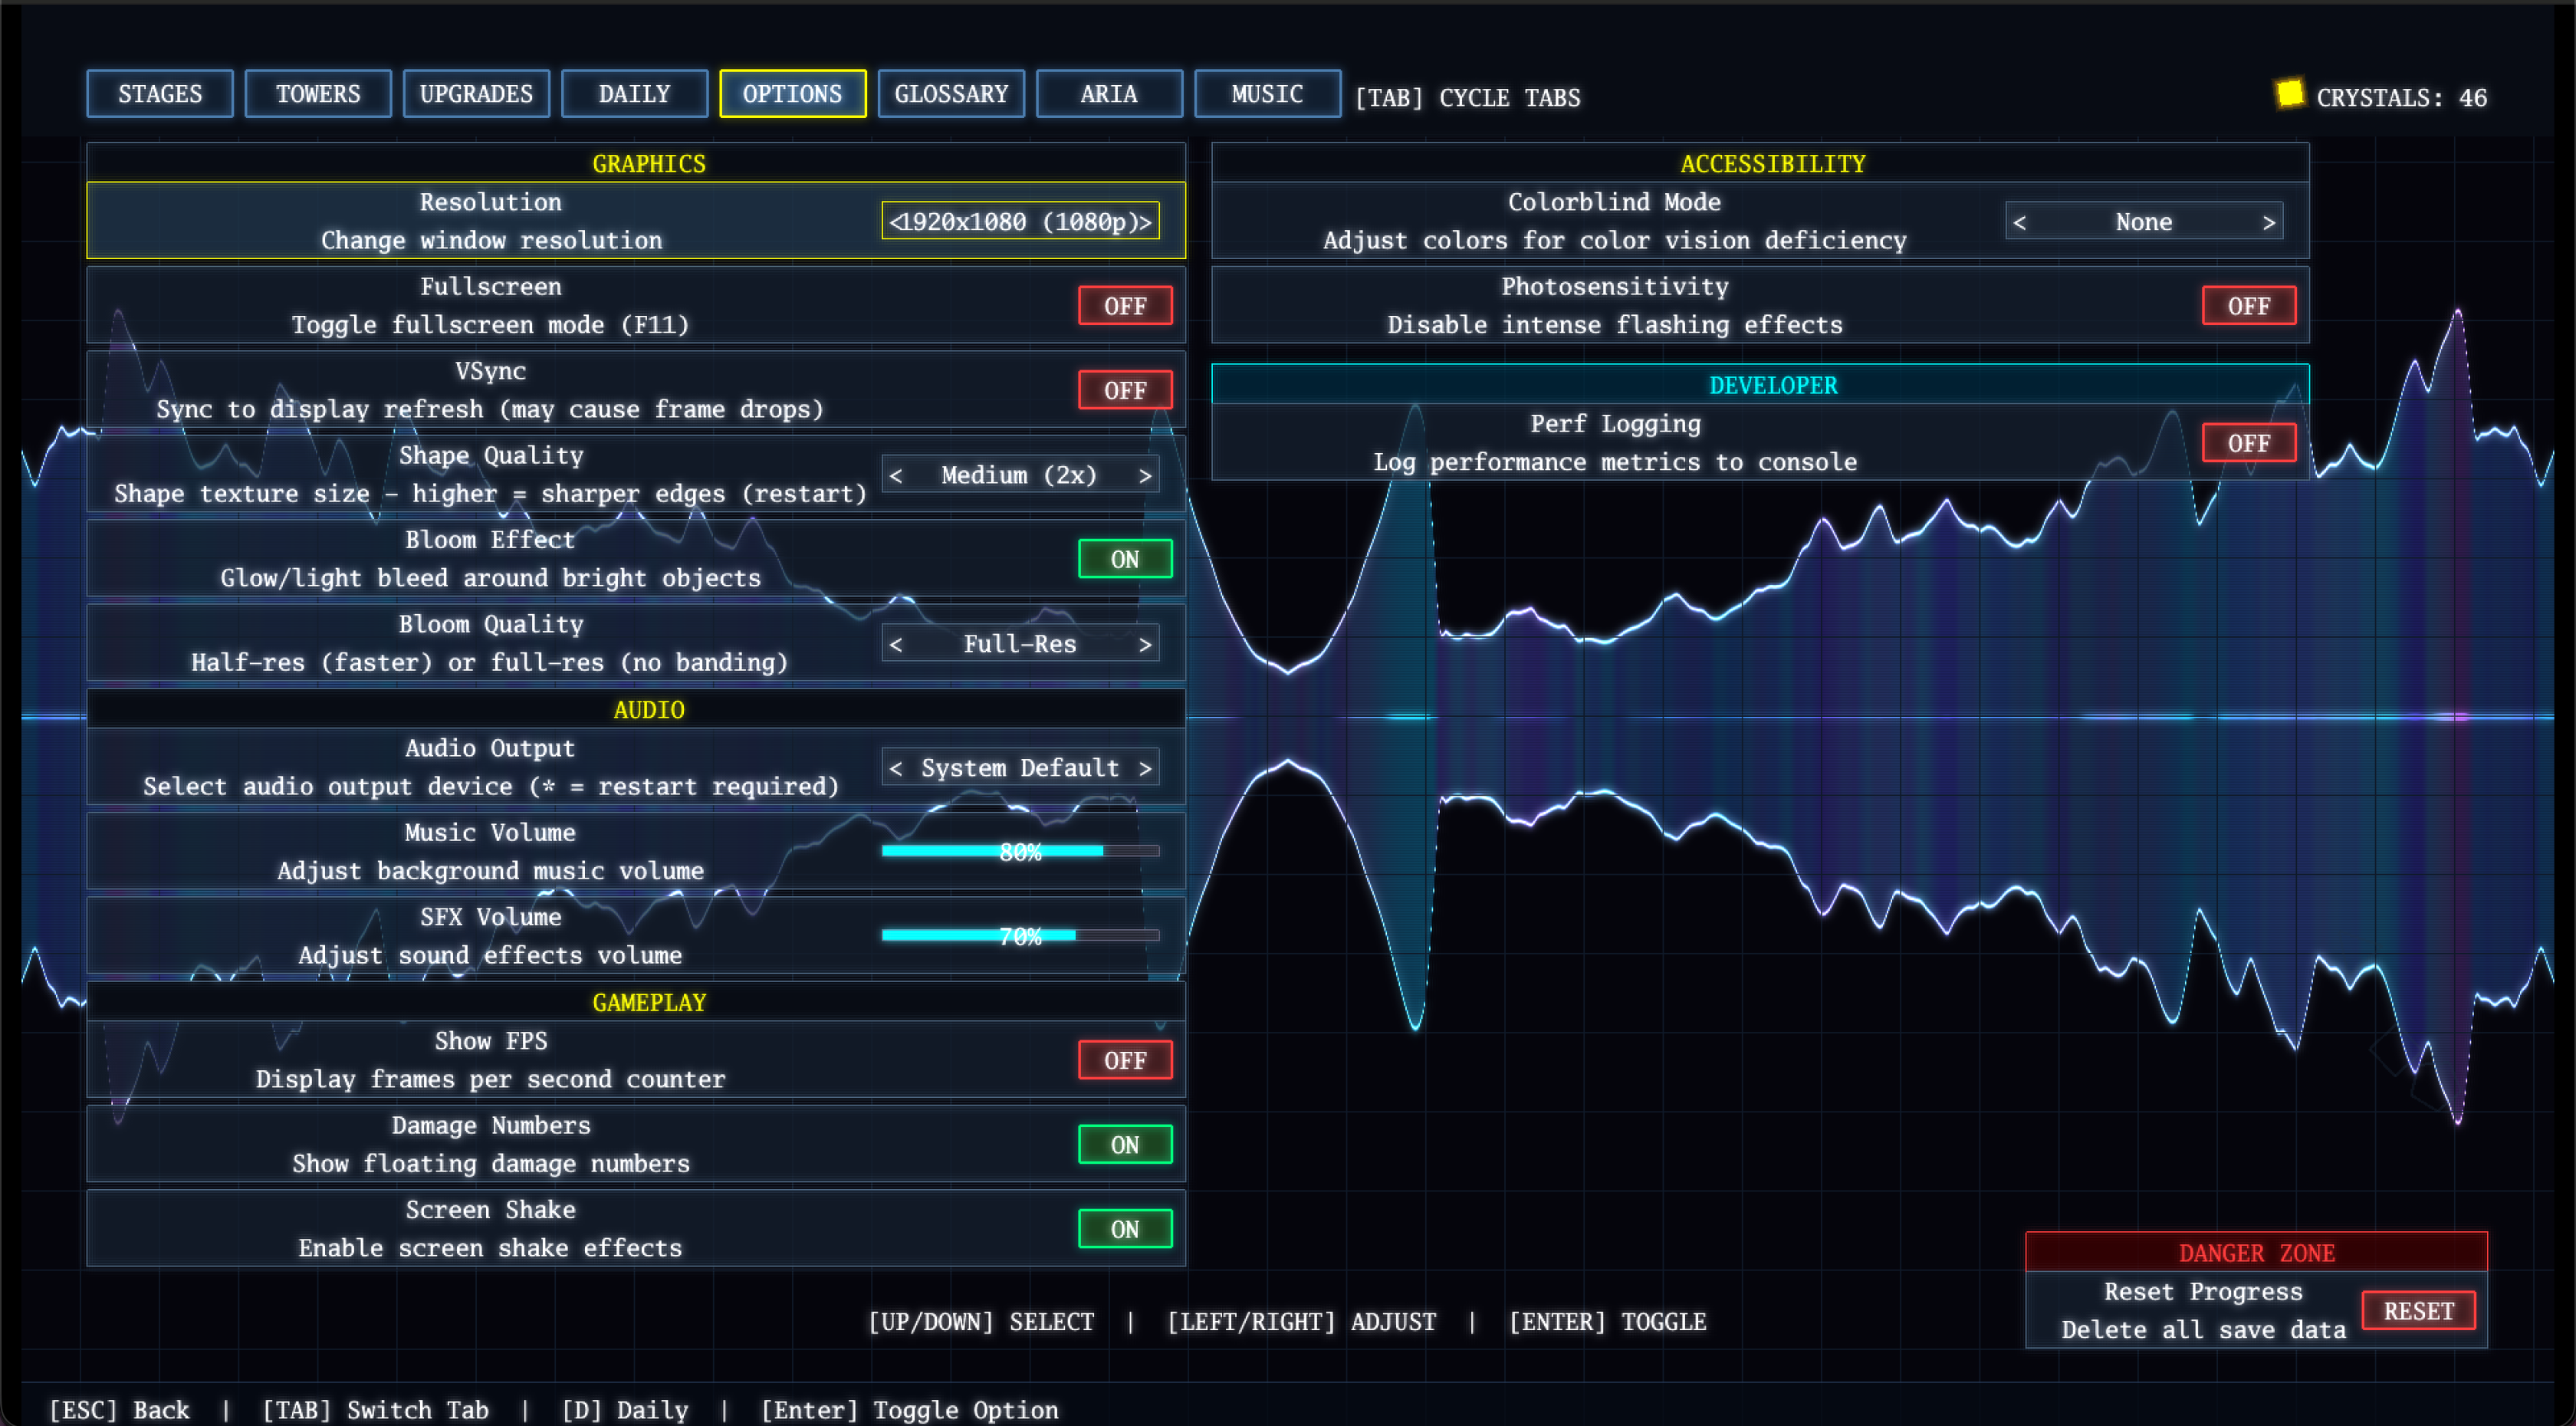
Task: Disable the Bloom Effect toggle
Action: [1125, 559]
